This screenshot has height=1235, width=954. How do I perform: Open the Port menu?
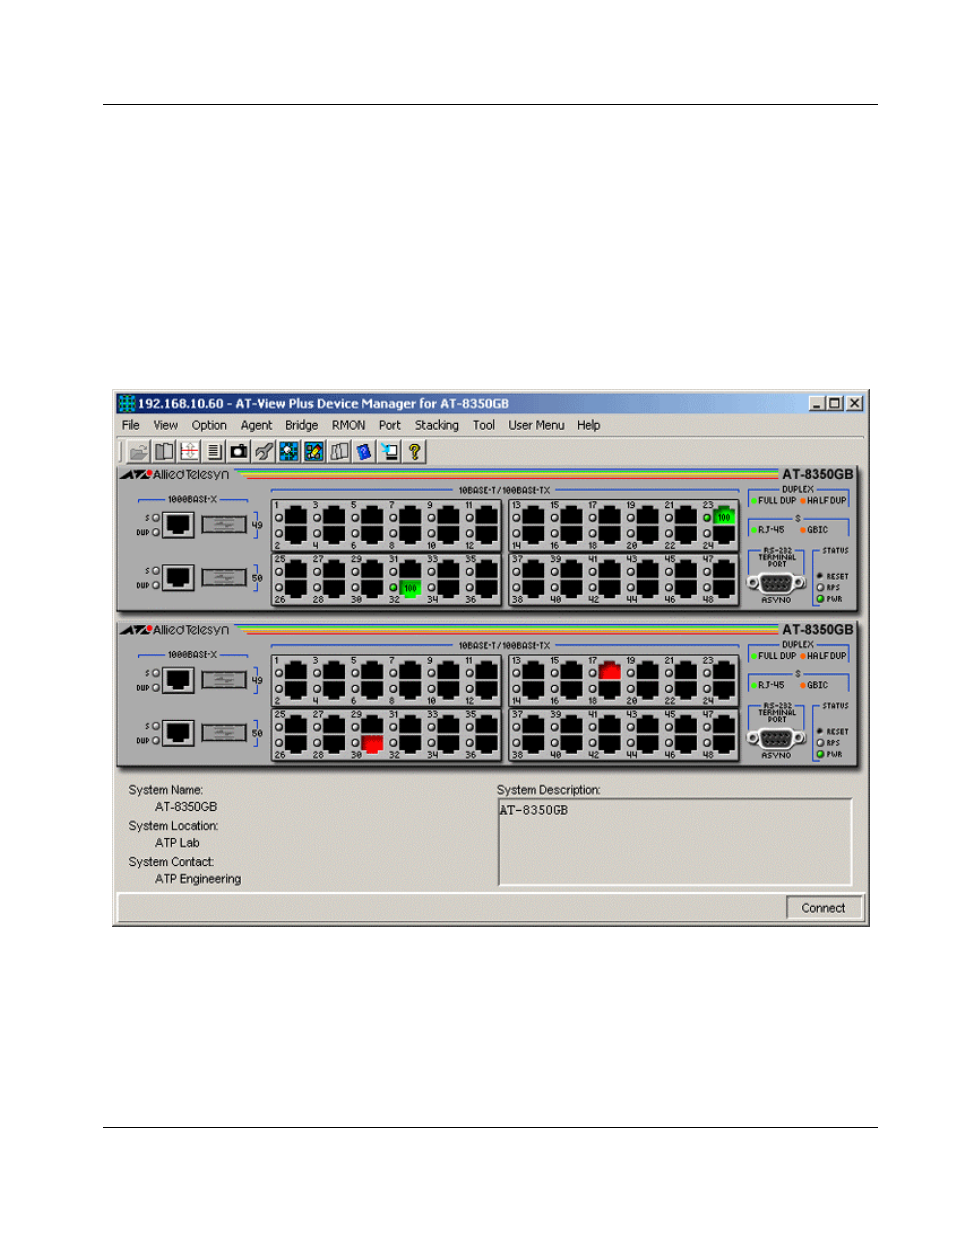[390, 425]
